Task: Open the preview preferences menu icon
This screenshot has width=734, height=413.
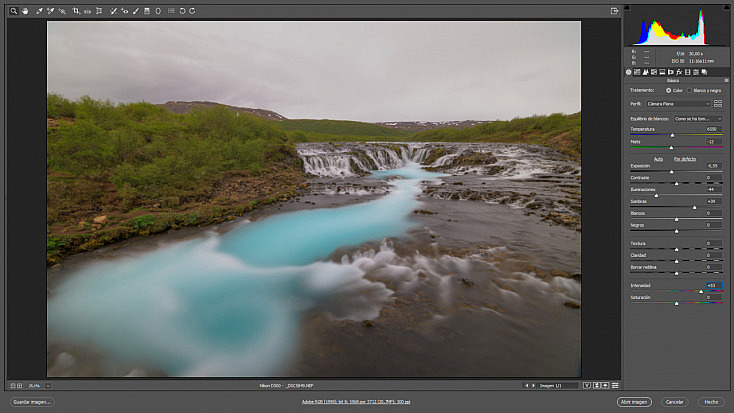Action: [615, 386]
